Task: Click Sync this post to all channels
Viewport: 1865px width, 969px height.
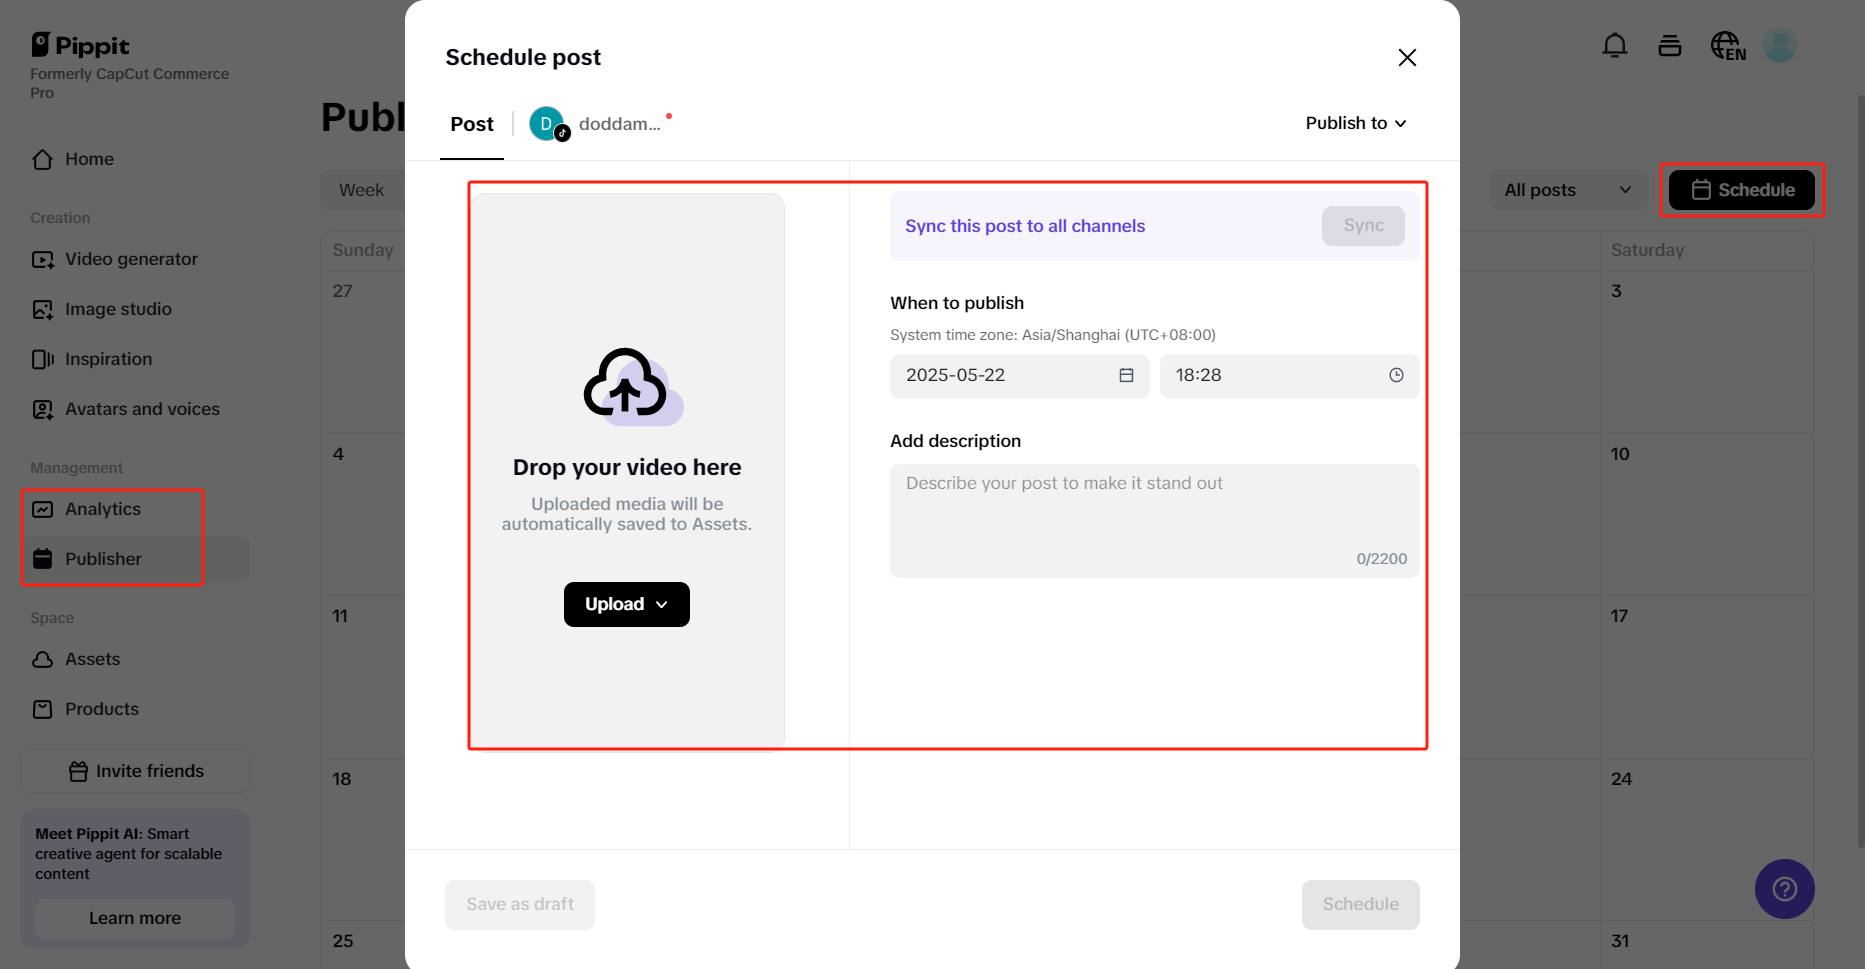Action: pyautogui.click(x=1025, y=226)
